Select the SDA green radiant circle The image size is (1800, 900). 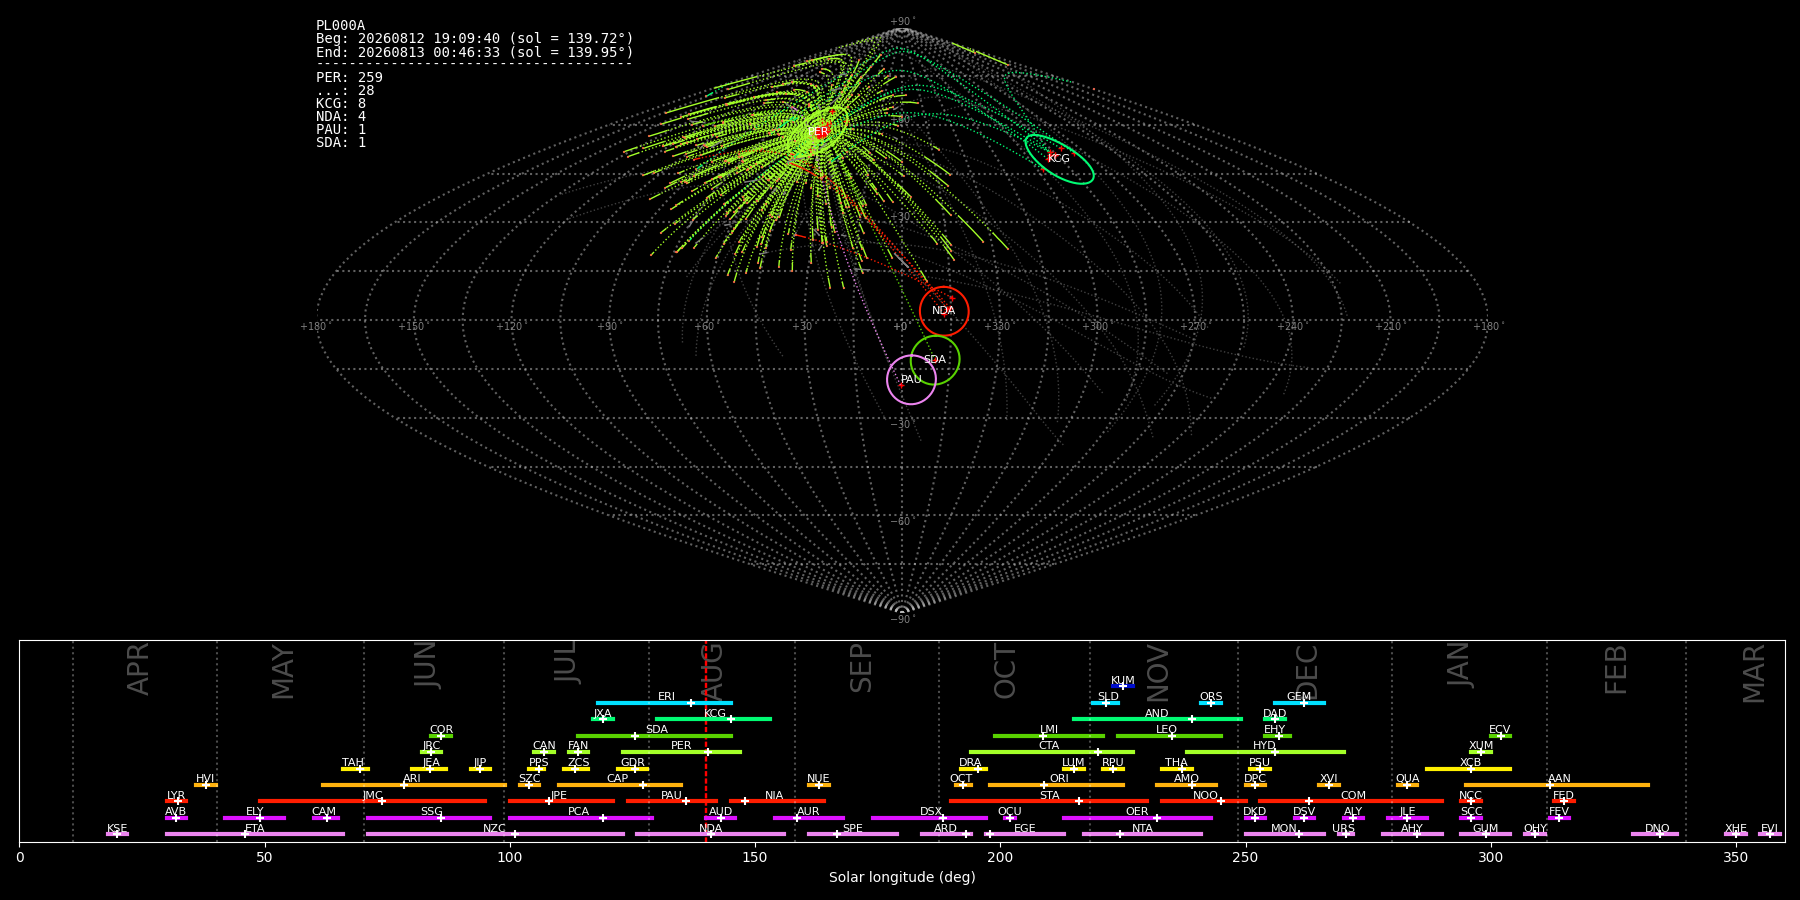click(x=935, y=360)
